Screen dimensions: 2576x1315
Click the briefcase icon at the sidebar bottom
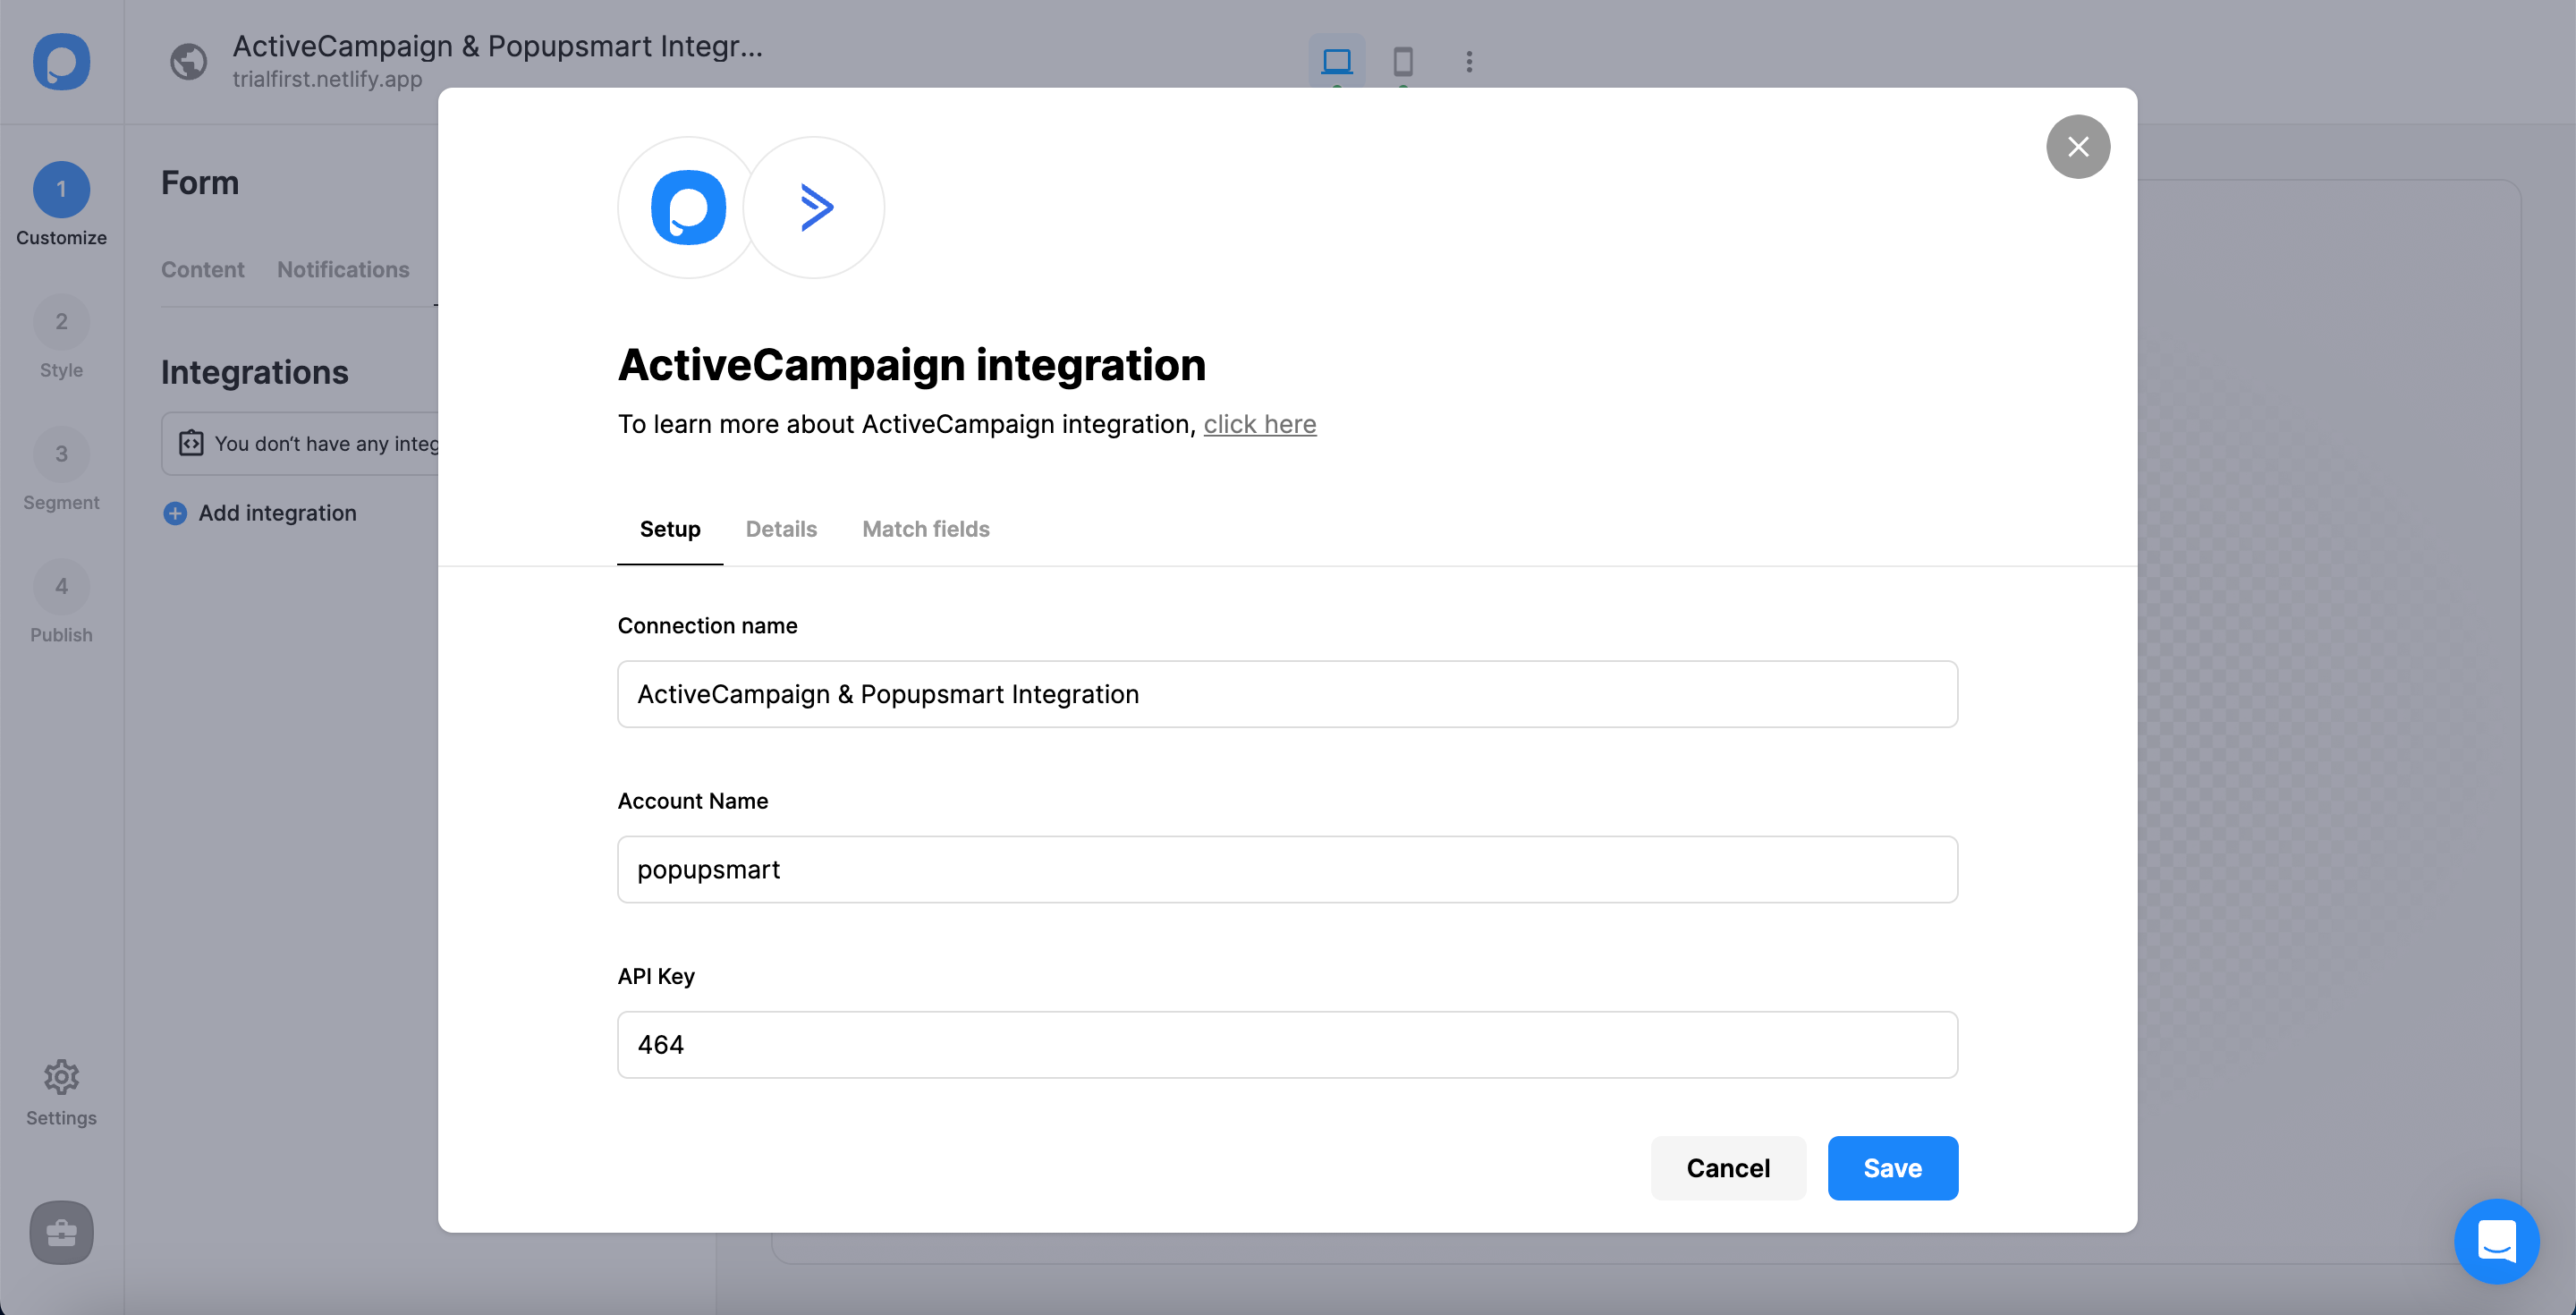(61, 1232)
